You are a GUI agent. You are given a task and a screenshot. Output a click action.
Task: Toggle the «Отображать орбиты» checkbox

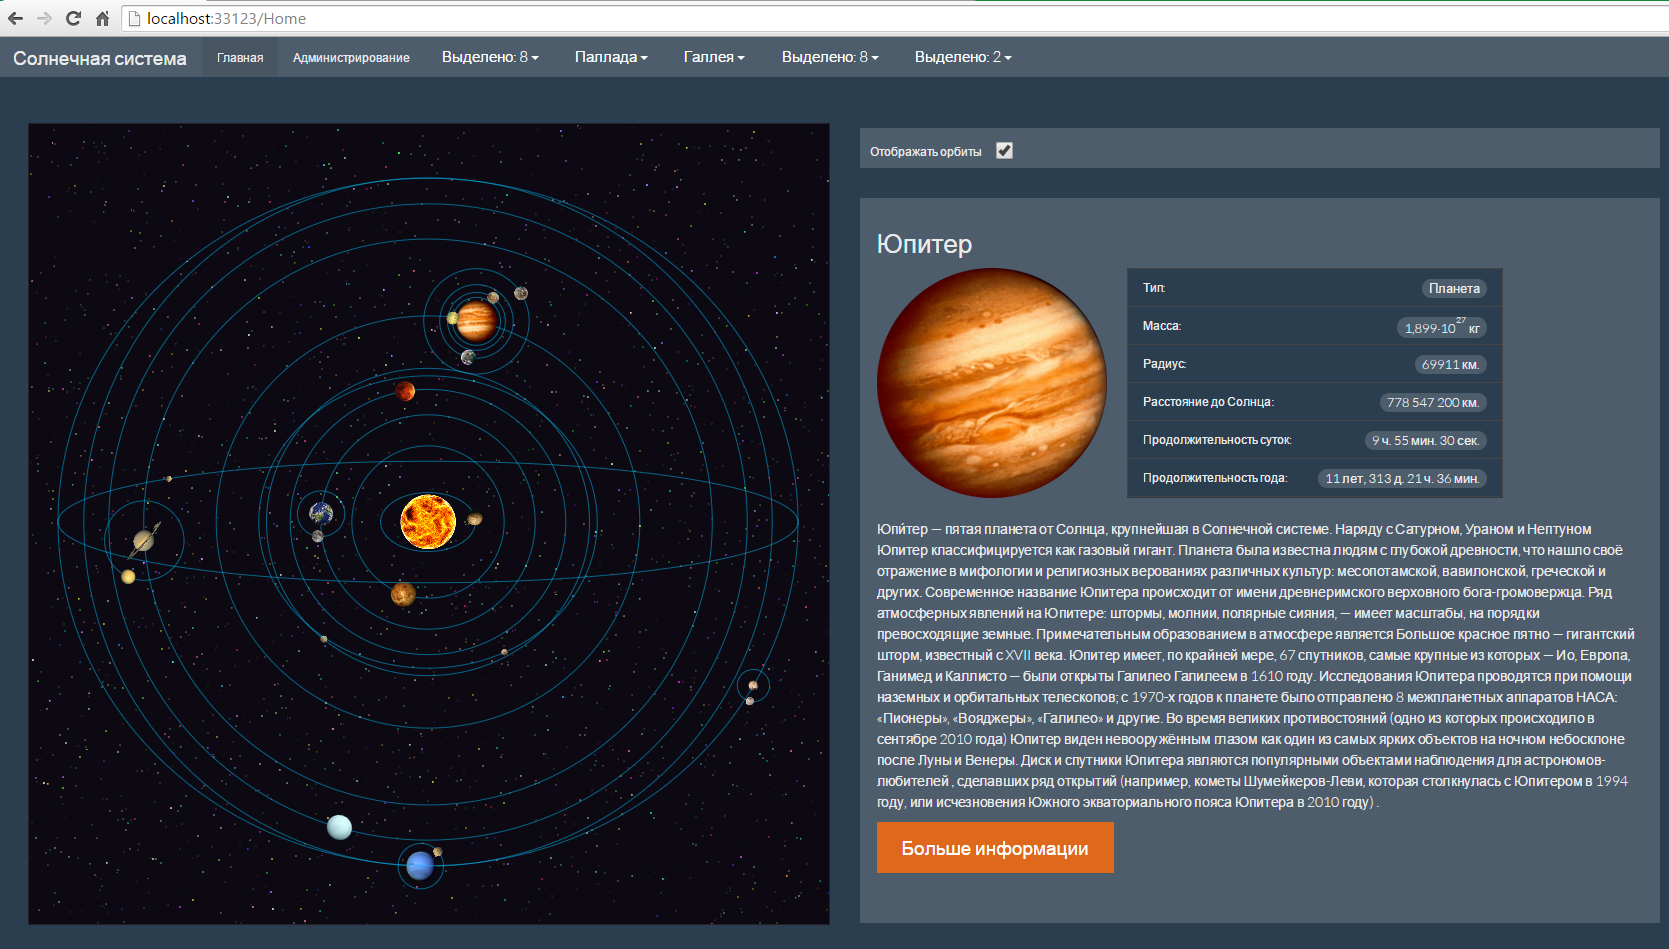coord(1004,150)
